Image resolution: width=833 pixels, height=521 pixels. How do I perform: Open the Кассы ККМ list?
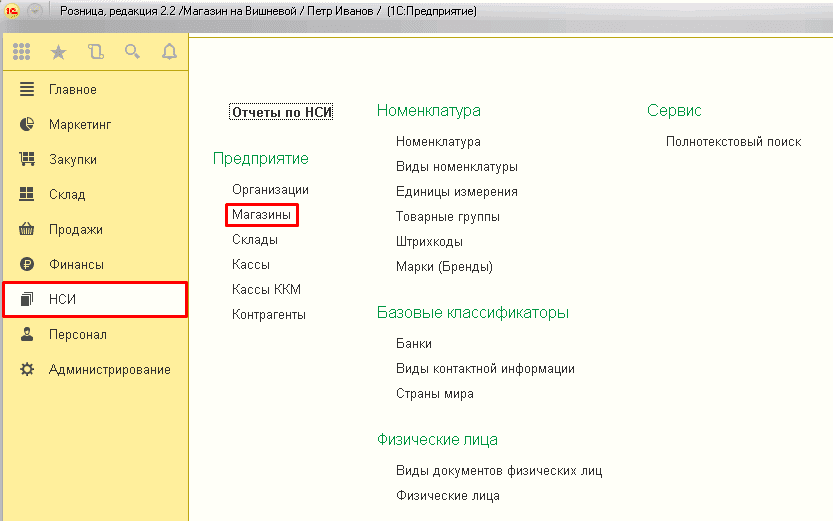click(x=266, y=290)
